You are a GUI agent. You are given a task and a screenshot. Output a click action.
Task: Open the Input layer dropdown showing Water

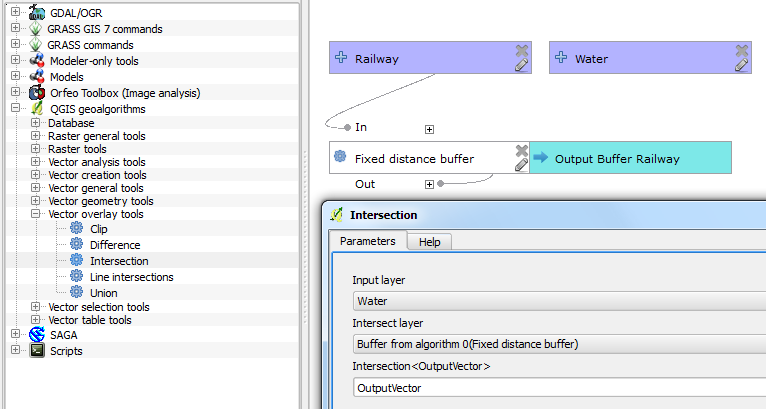559,301
